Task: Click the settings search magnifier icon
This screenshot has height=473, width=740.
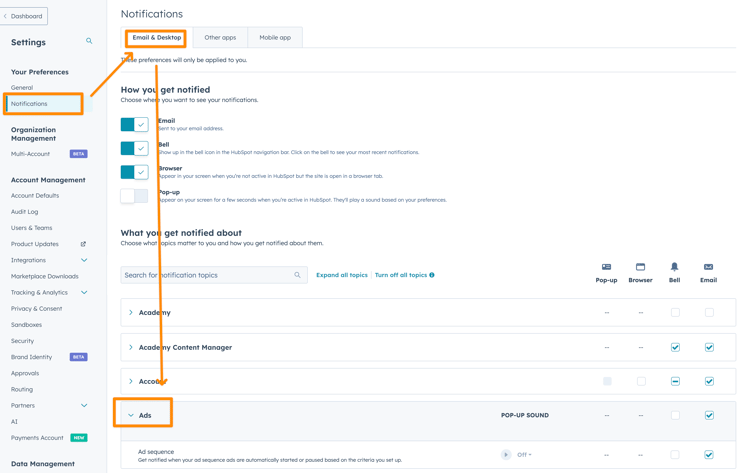Action: 89,41
